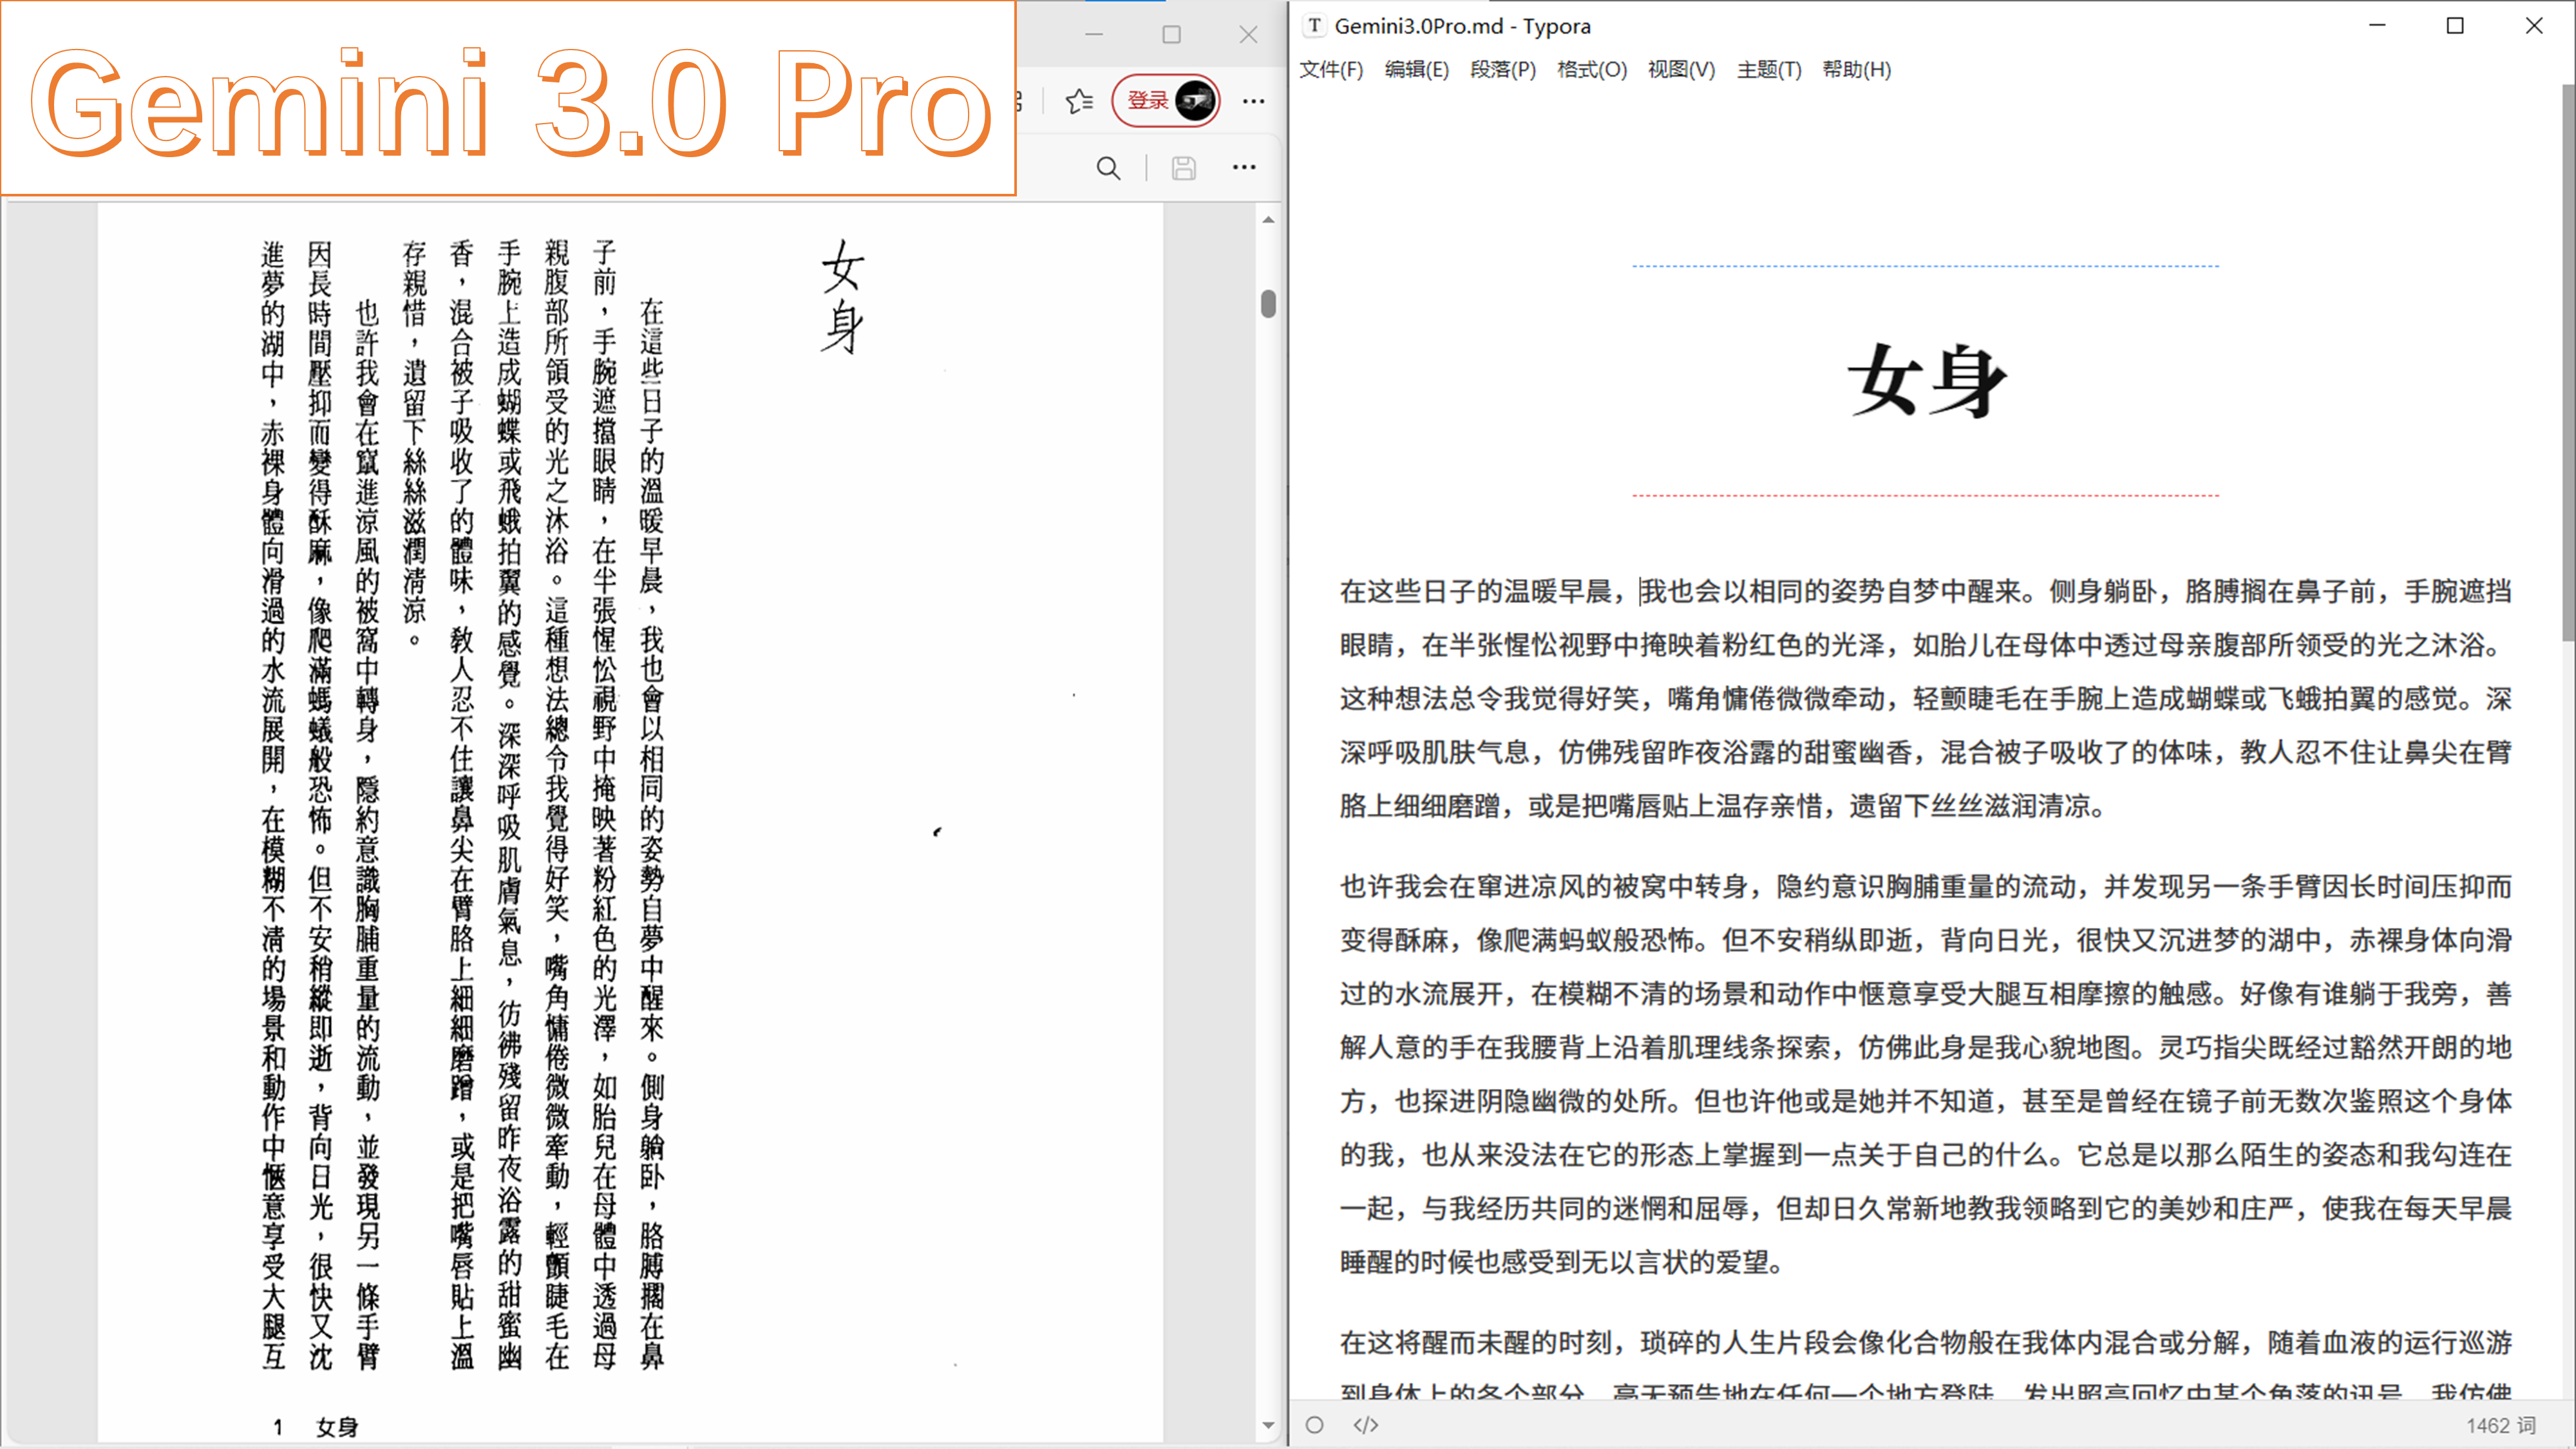Screen dimensions: 2576x1449
Task: Open the 文件(F) menu
Action: point(1331,70)
